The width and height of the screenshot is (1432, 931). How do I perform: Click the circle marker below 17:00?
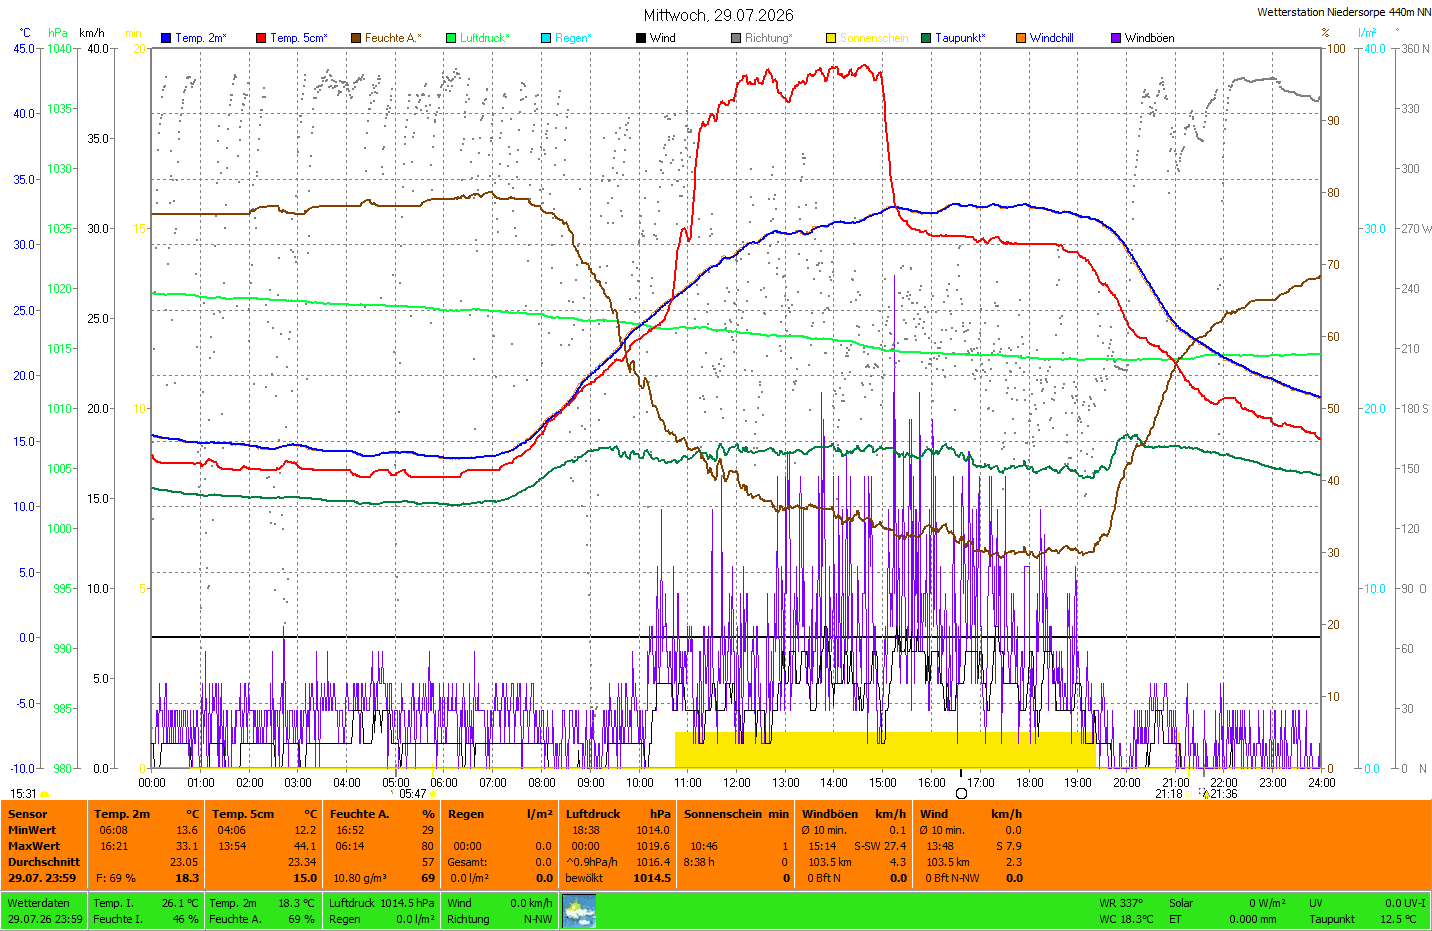tap(961, 793)
